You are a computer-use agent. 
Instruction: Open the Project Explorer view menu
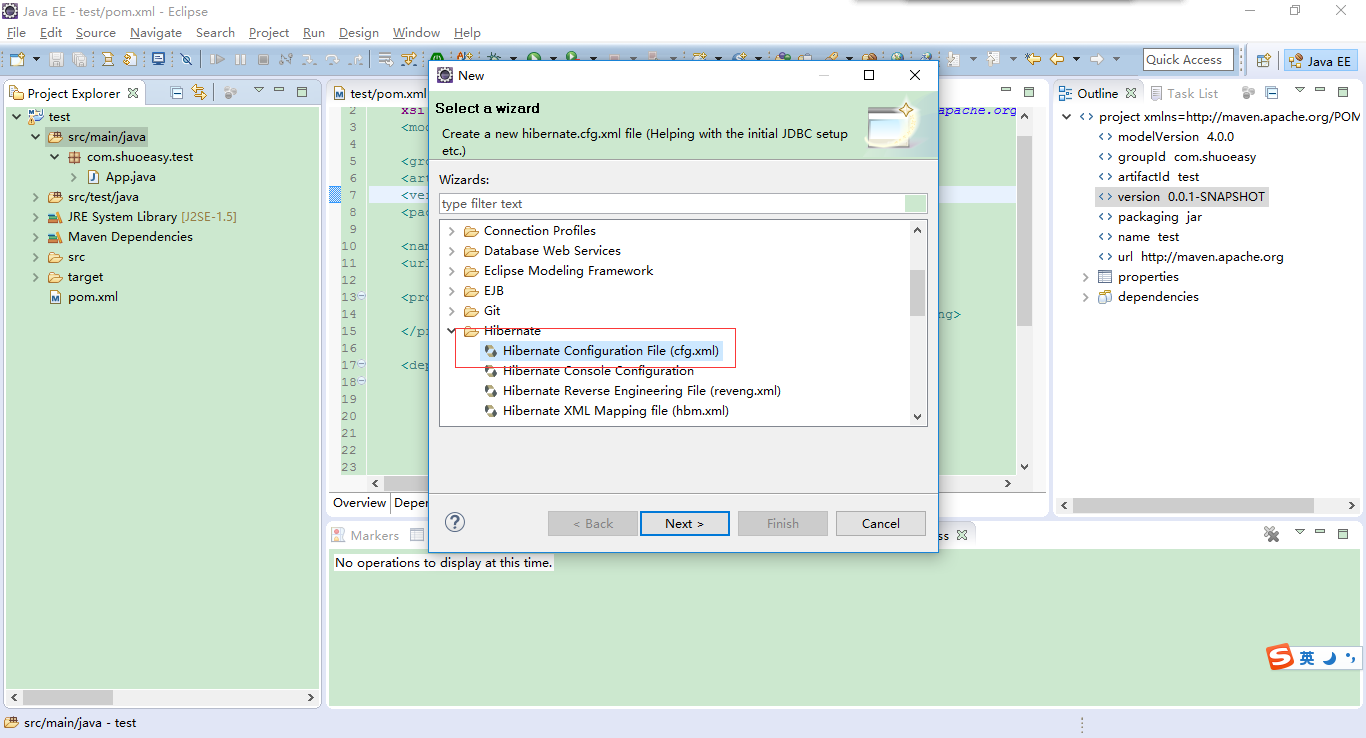point(258,92)
